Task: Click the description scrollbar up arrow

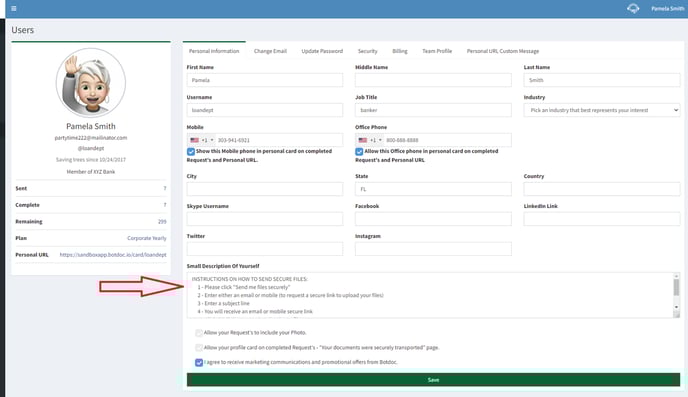Action: point(676,276)
